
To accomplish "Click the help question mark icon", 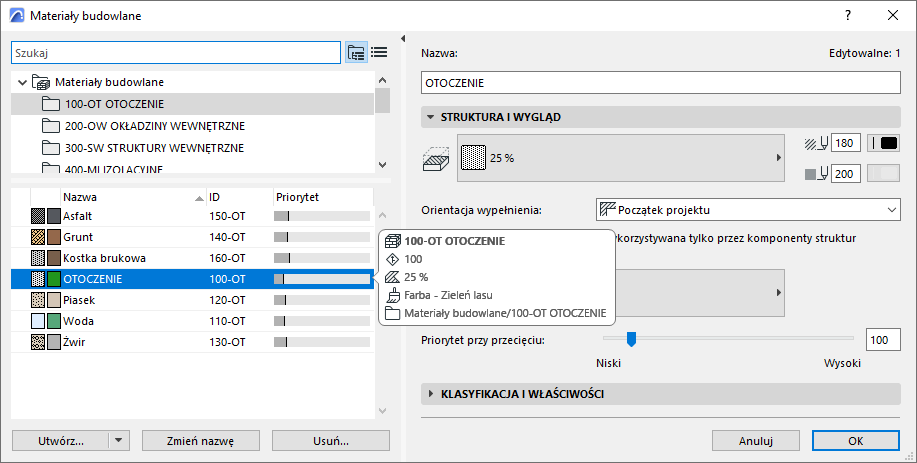I will [x=848, y=15].
